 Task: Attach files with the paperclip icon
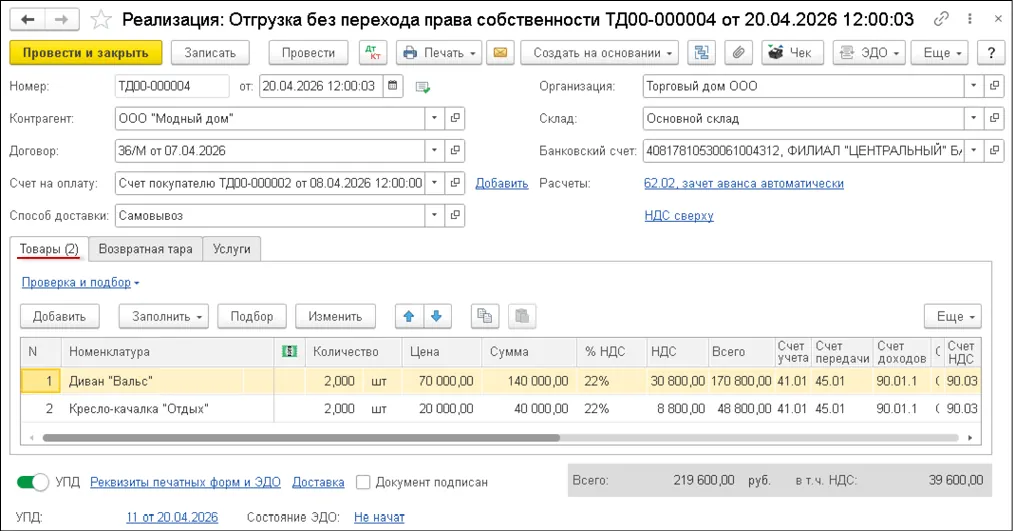tap(738, 53)
